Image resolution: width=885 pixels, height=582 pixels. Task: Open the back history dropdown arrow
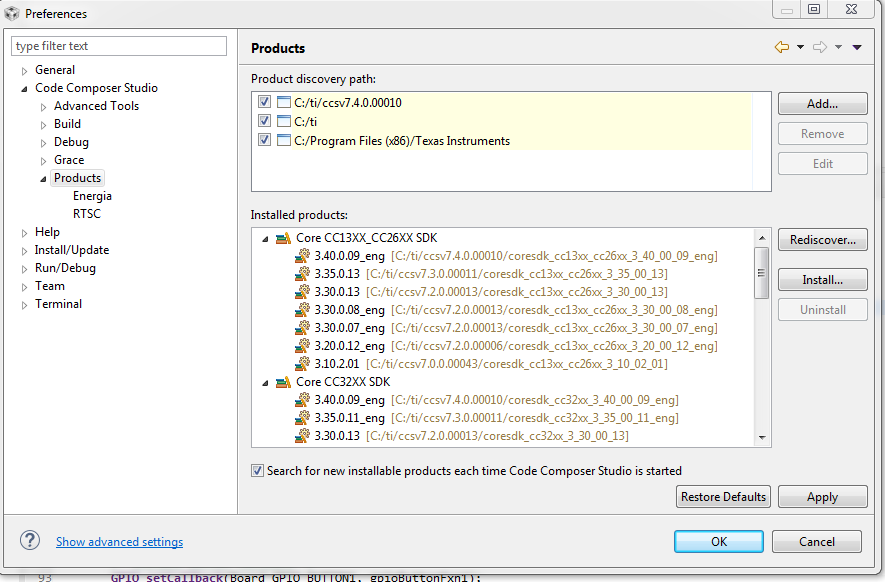coord(800,47)
